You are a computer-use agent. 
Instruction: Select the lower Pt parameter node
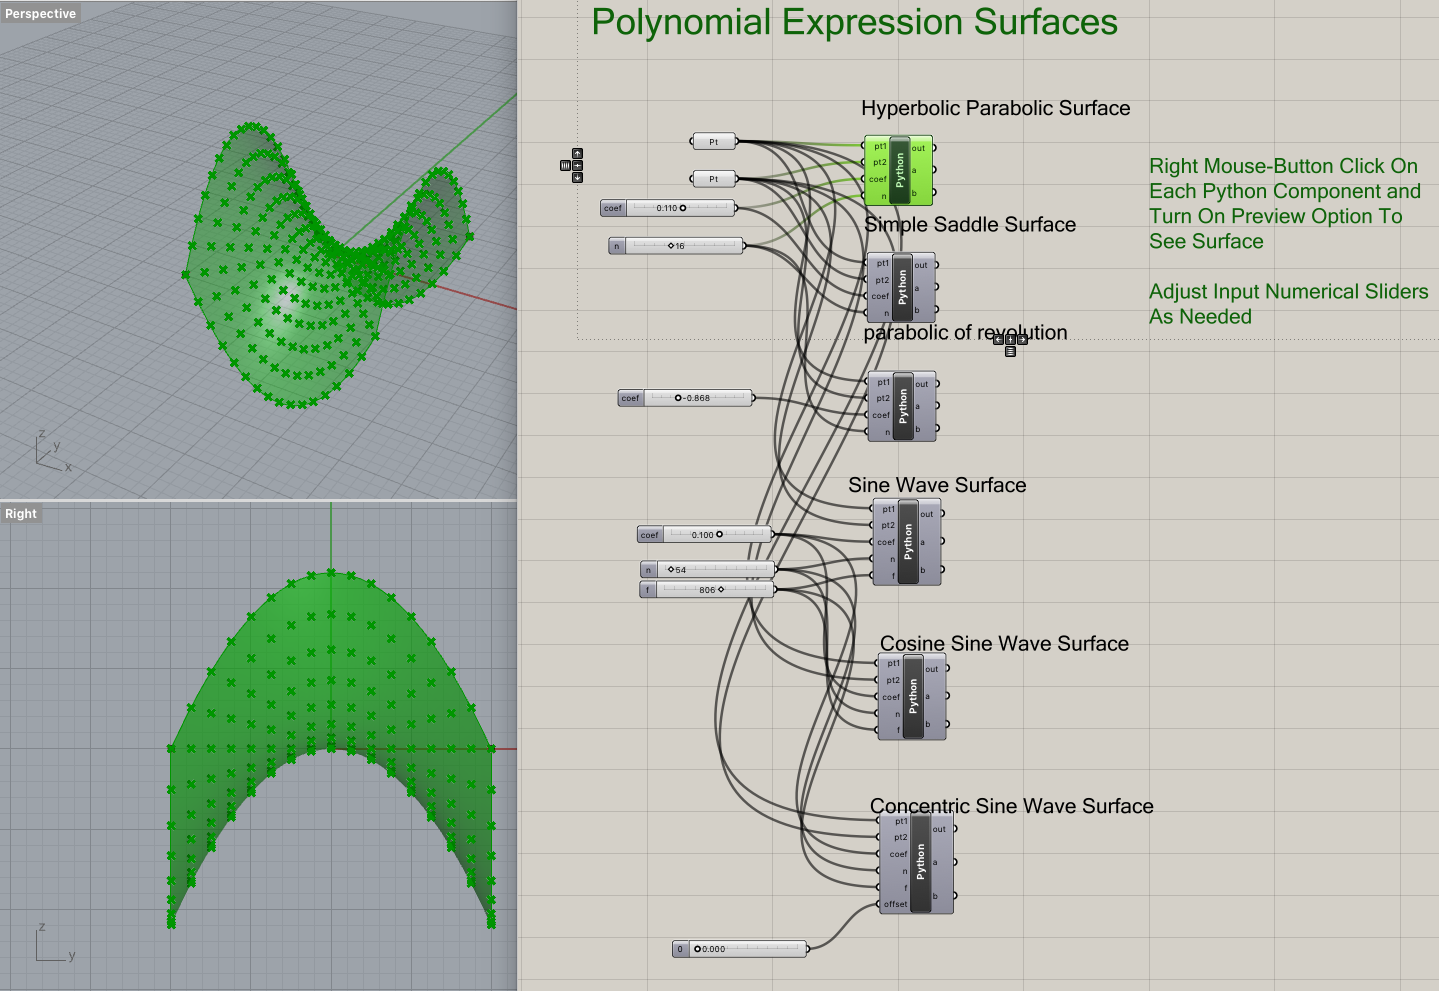713,179
